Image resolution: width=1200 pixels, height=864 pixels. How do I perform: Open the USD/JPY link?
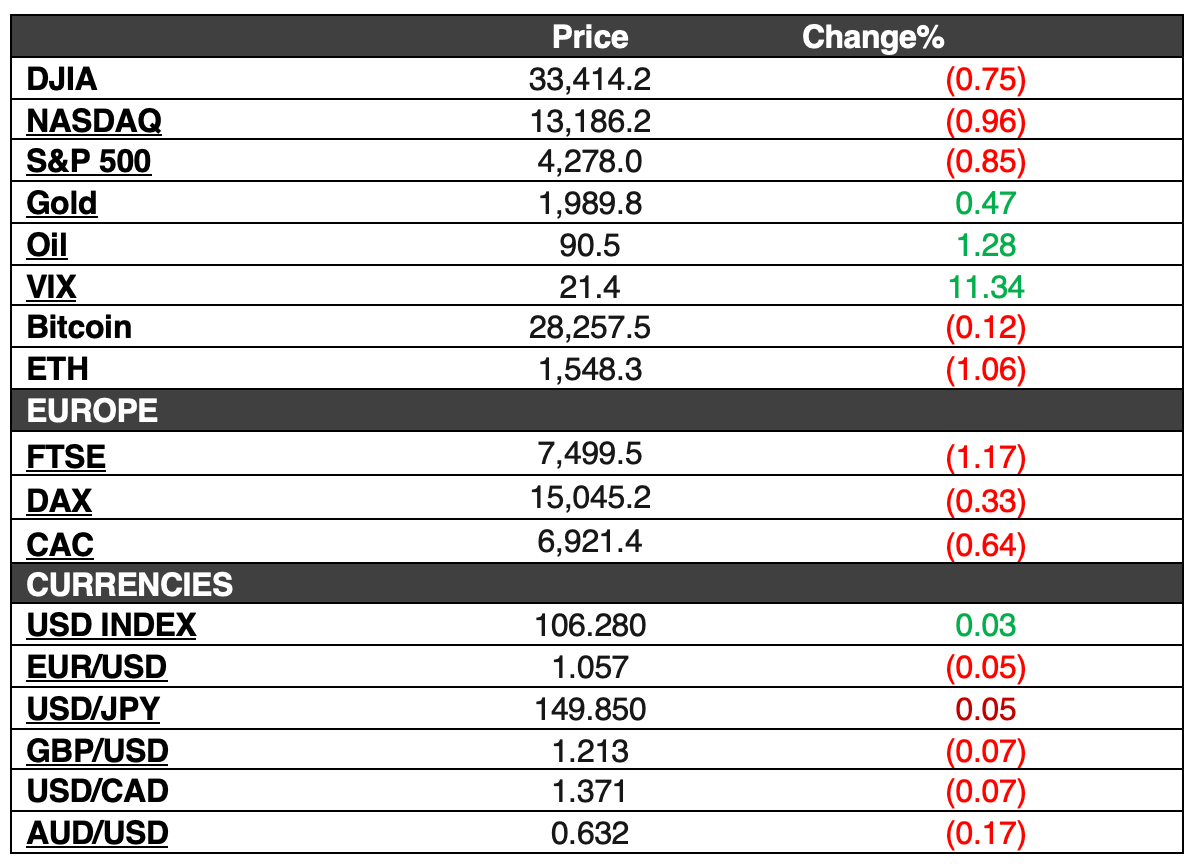click(x=93, y=709)
